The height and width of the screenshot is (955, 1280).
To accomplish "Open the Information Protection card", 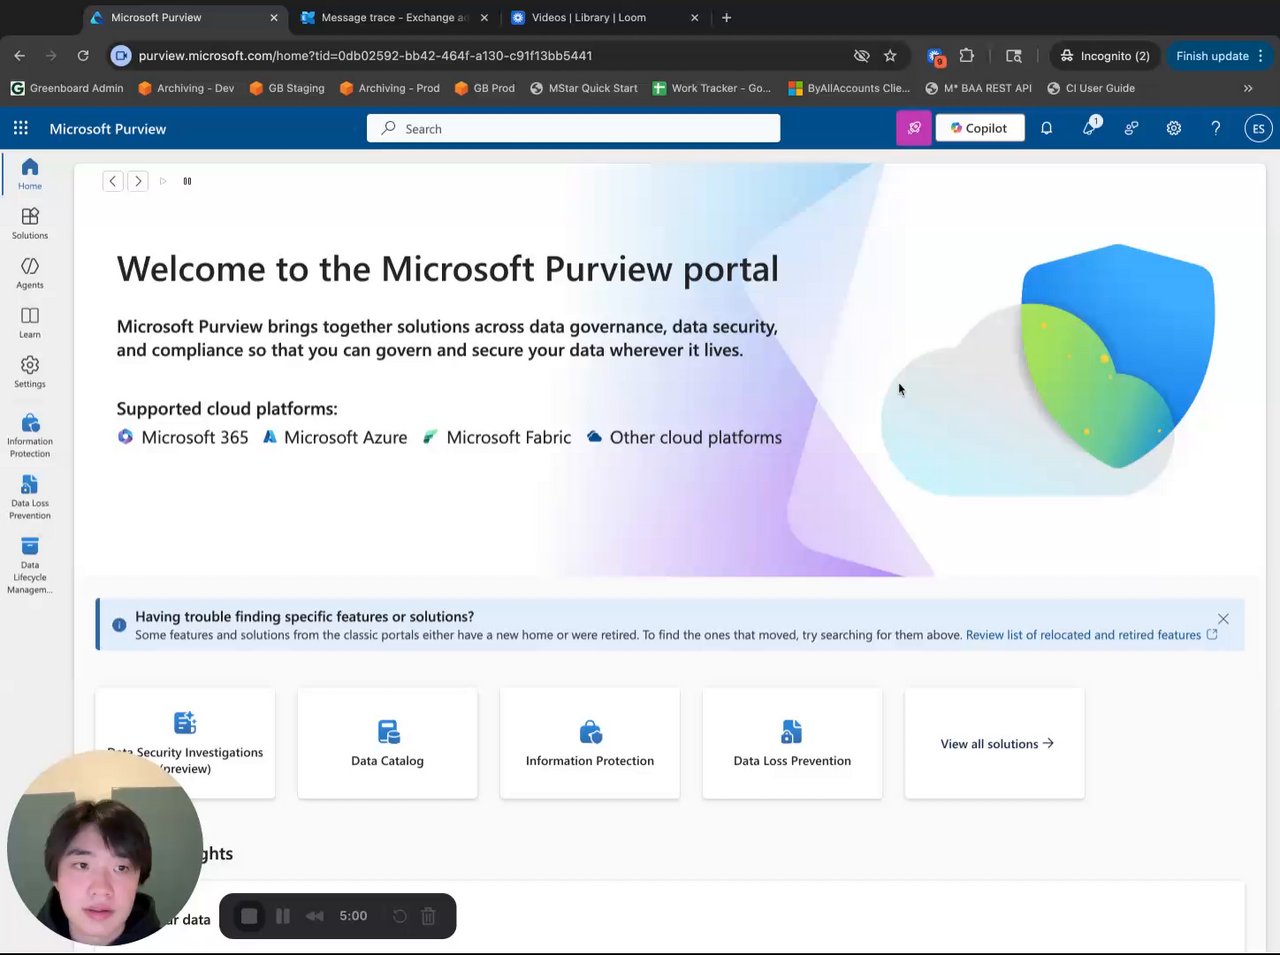I will coord(590,743).
